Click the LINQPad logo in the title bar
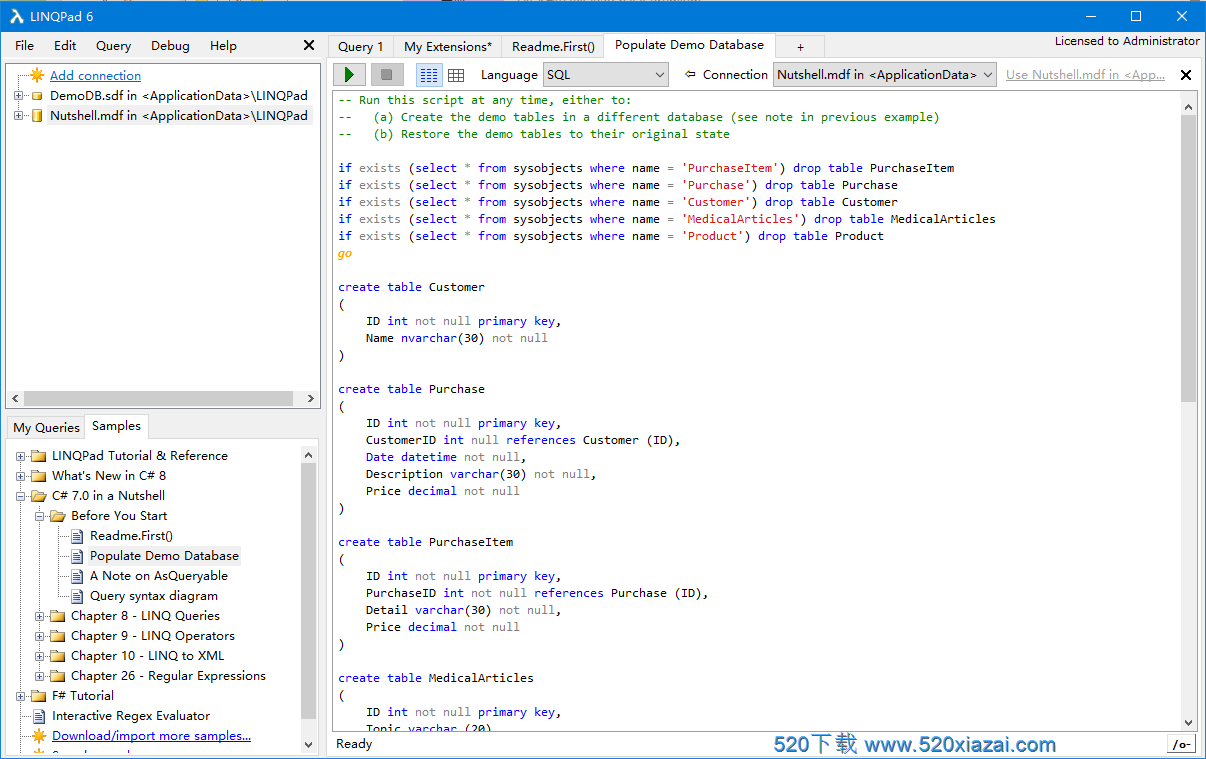The width and height of the screenshot is (1206, 759). (x=17, y=16)
